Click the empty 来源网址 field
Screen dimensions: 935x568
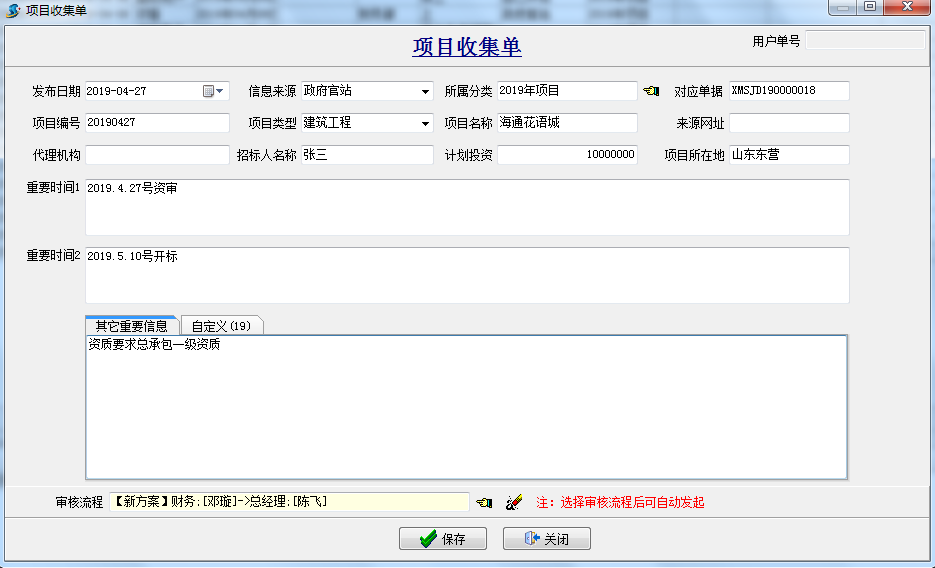[788, 123]
